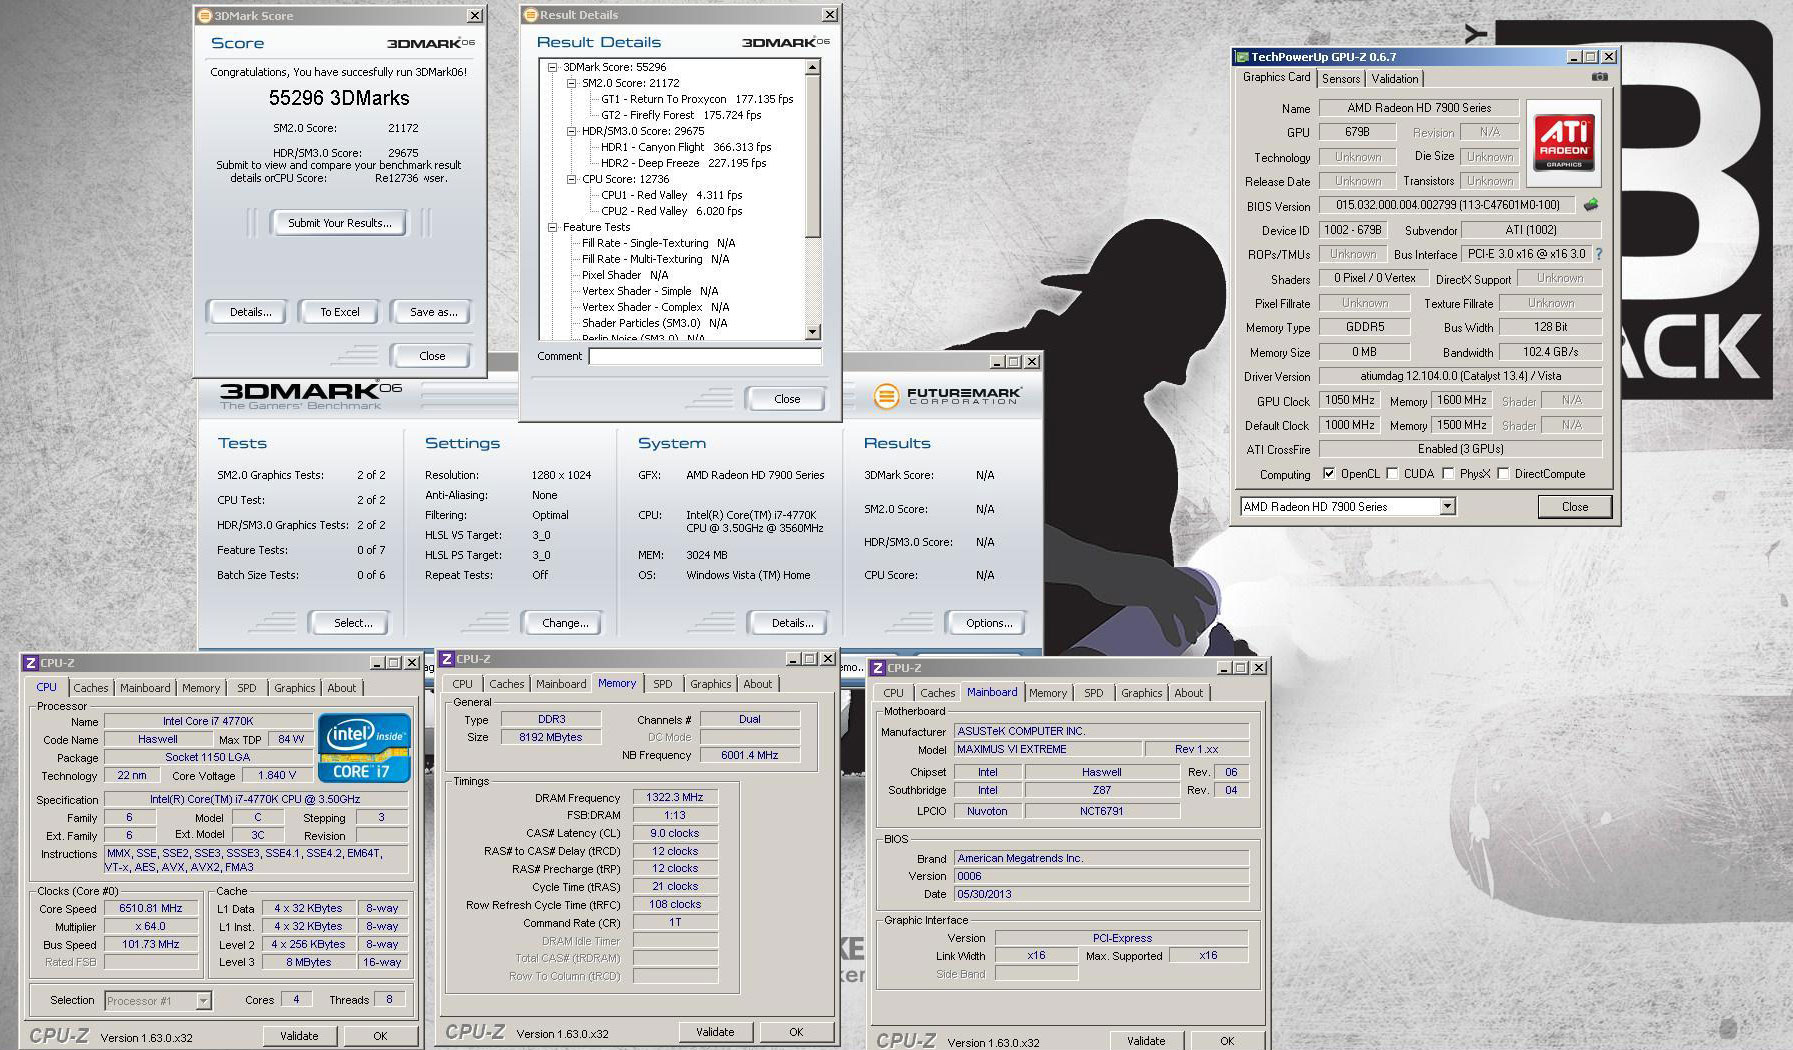Click the Result Details scrollbar down arrow
Viewport: 1793px width, 1050px height.
pyautogui.click(x=812, y=332)
